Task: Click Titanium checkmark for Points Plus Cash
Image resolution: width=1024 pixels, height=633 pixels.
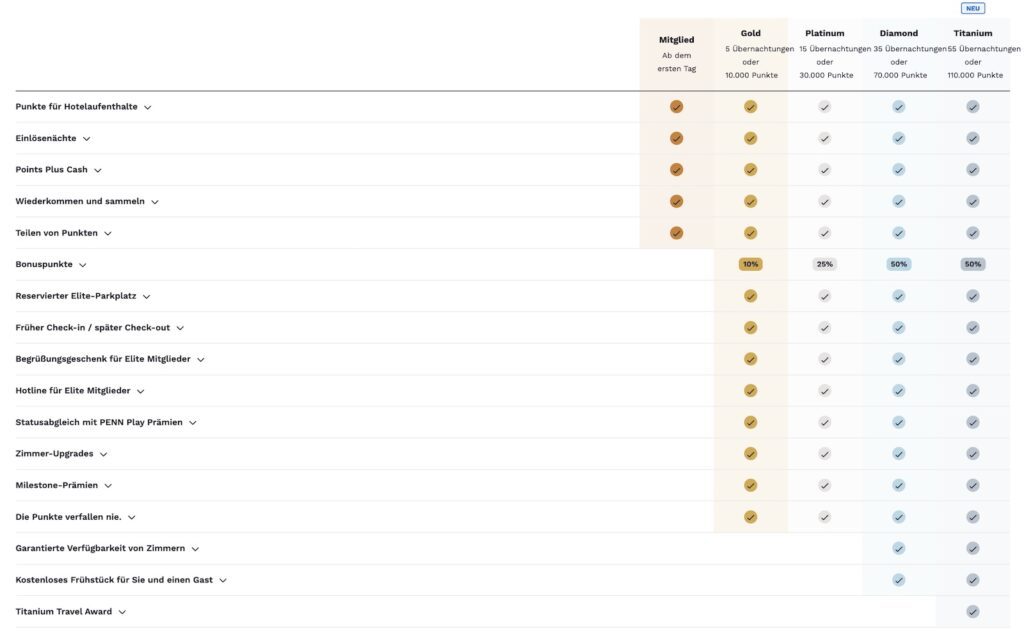Action: pos(973,170)
